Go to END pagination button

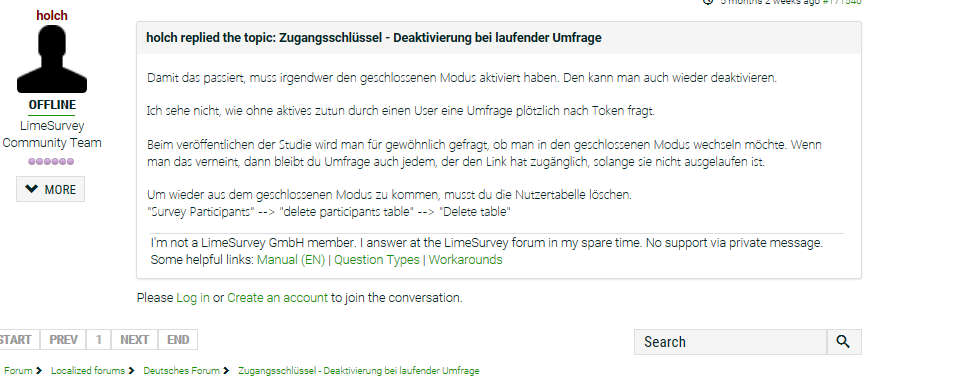[x=178, y=339]
